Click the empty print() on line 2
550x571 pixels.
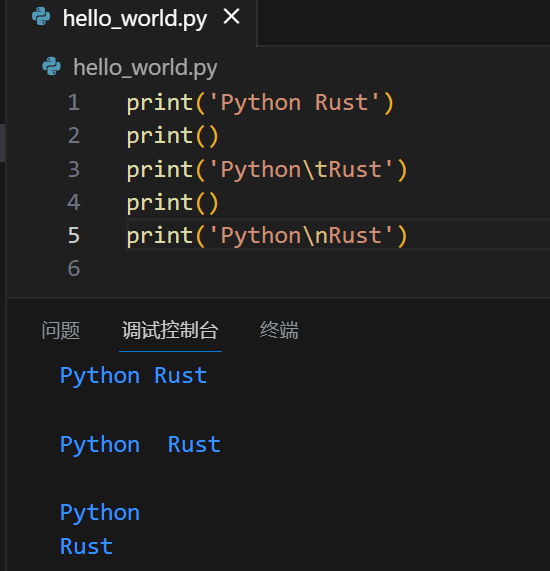(x=172, y=137)
